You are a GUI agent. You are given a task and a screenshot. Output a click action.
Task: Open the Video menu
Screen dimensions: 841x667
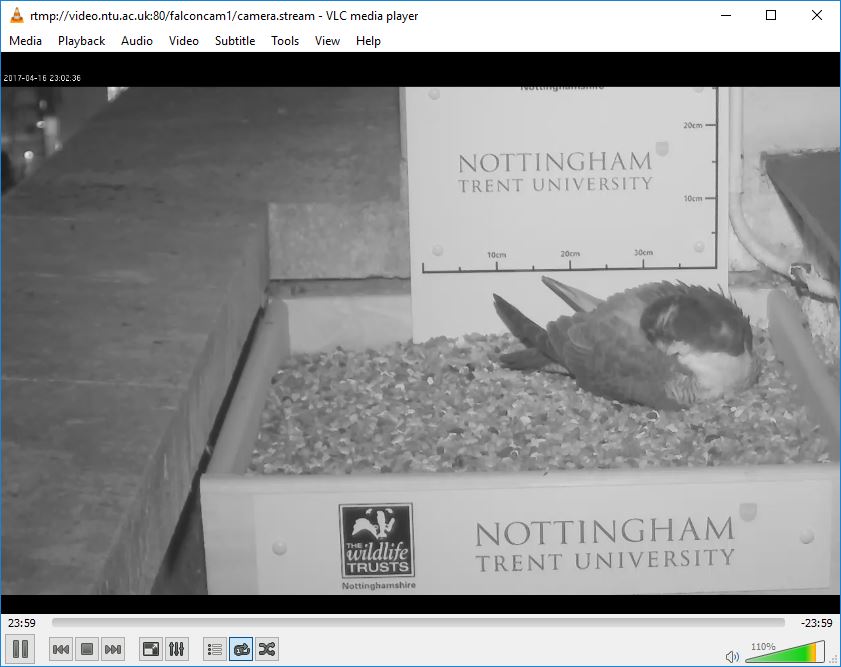(x=183, y=41)
